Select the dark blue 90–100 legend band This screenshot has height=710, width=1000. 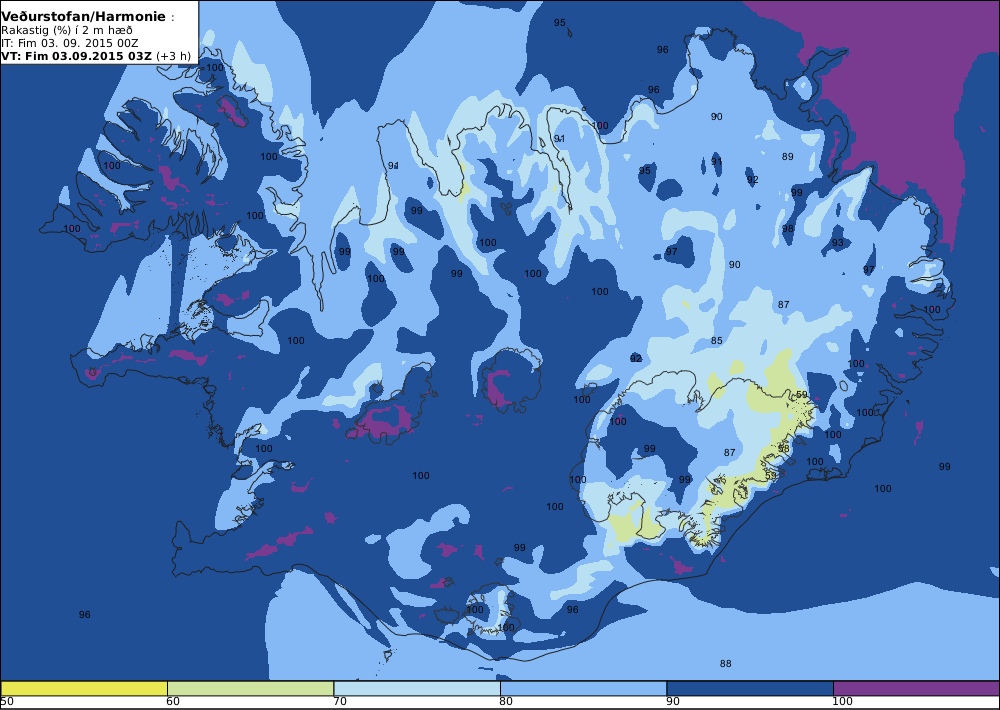[750, 689]
